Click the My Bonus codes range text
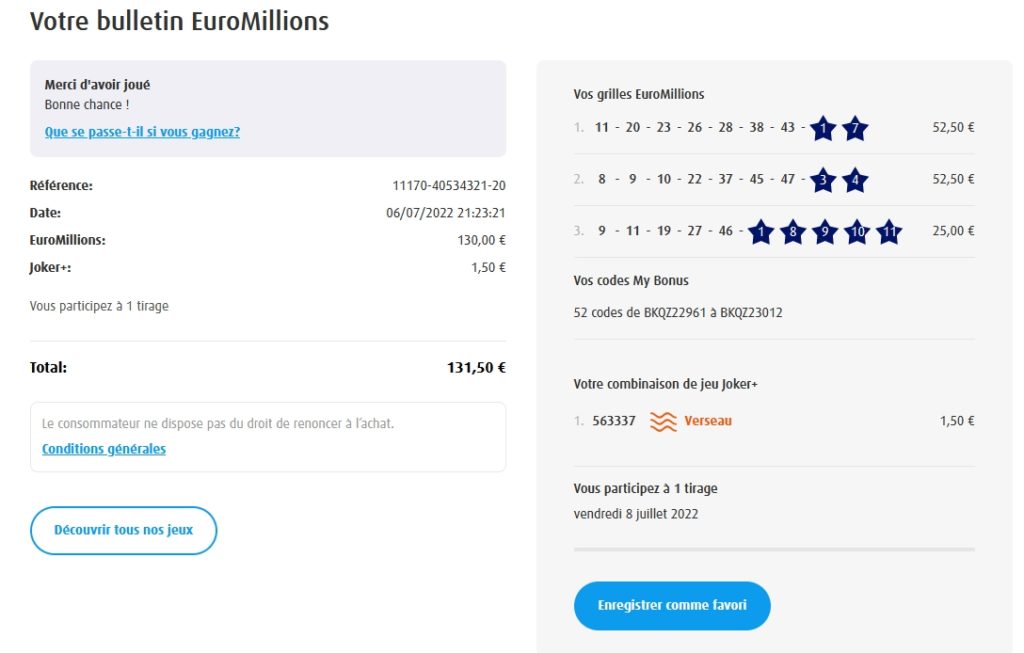1024x653 pixels. point(678,312)
